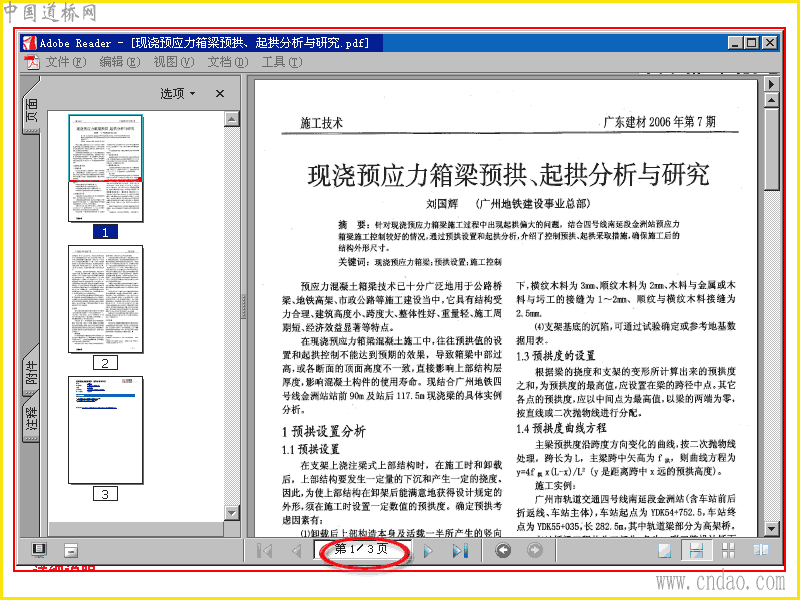Switch to the 注释 side tab
Screen dimensions: 800x600
pos(31,418)
